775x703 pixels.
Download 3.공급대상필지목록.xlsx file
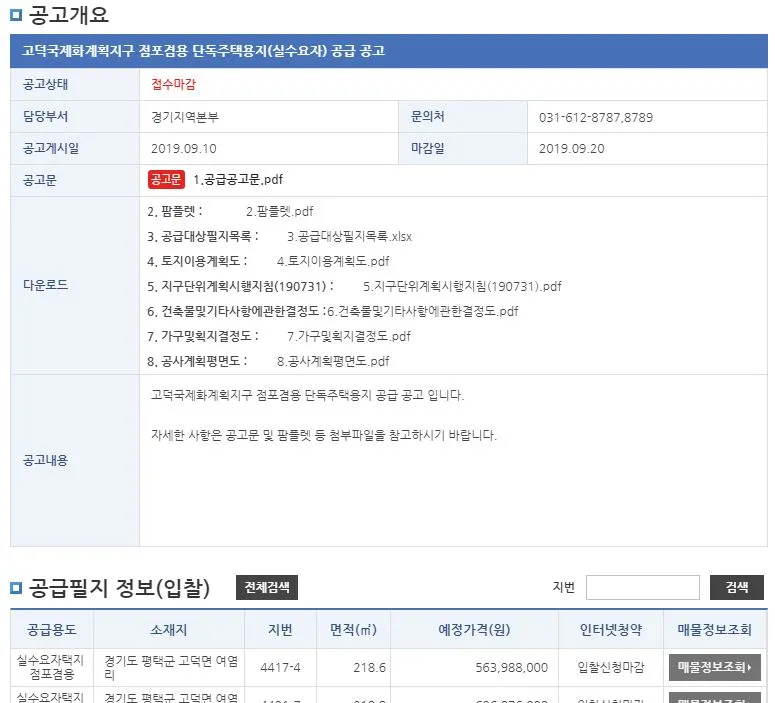point(349,236)
